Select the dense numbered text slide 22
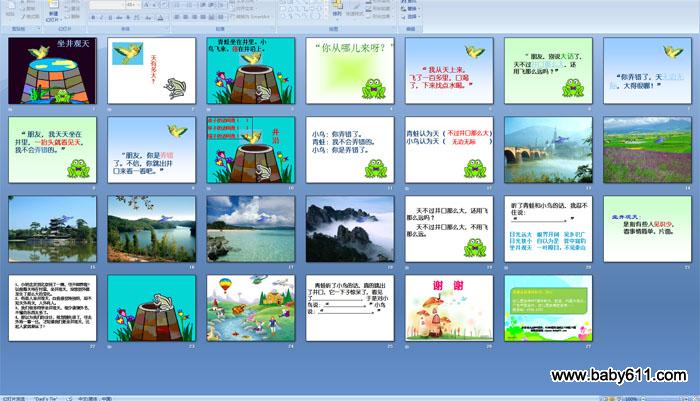Screen dimensions: 700x401 click(52, 308)
